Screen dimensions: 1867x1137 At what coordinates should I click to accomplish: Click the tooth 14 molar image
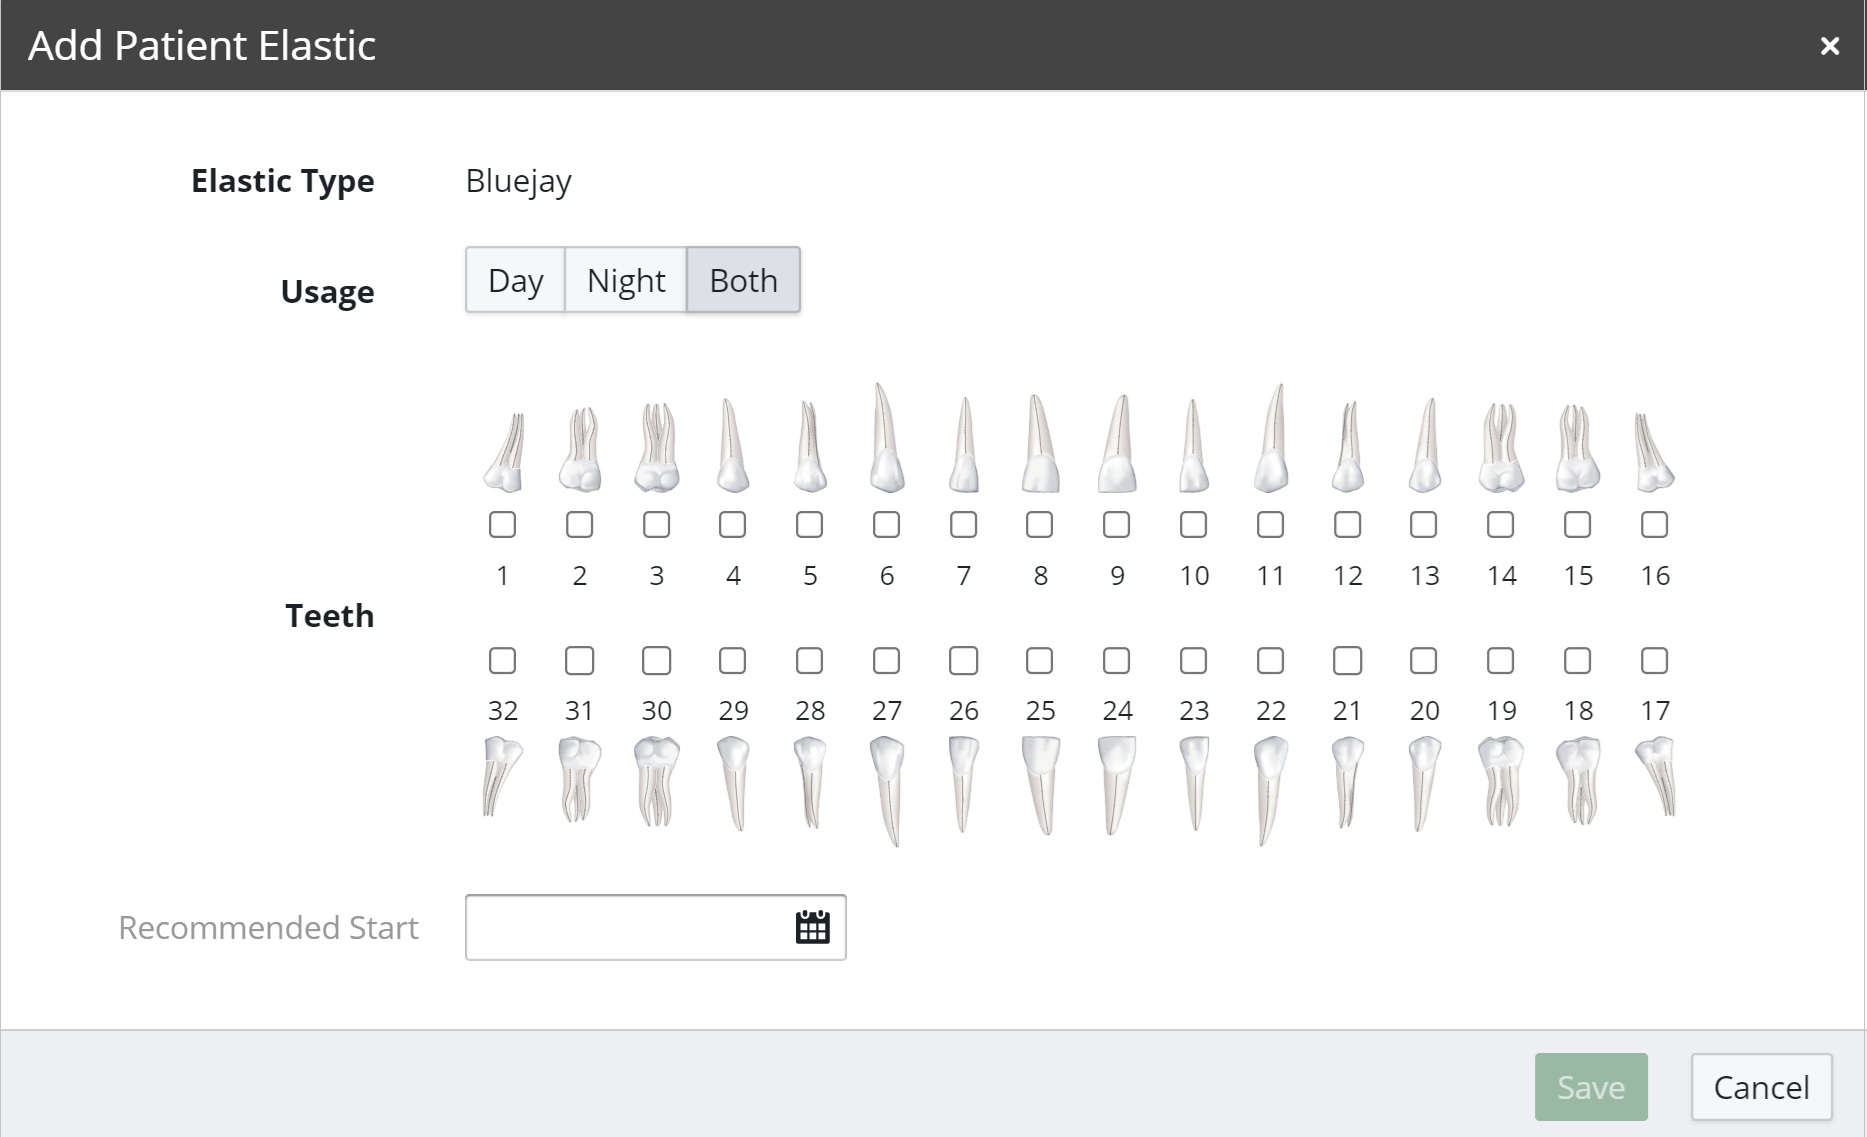(1501, 447)
